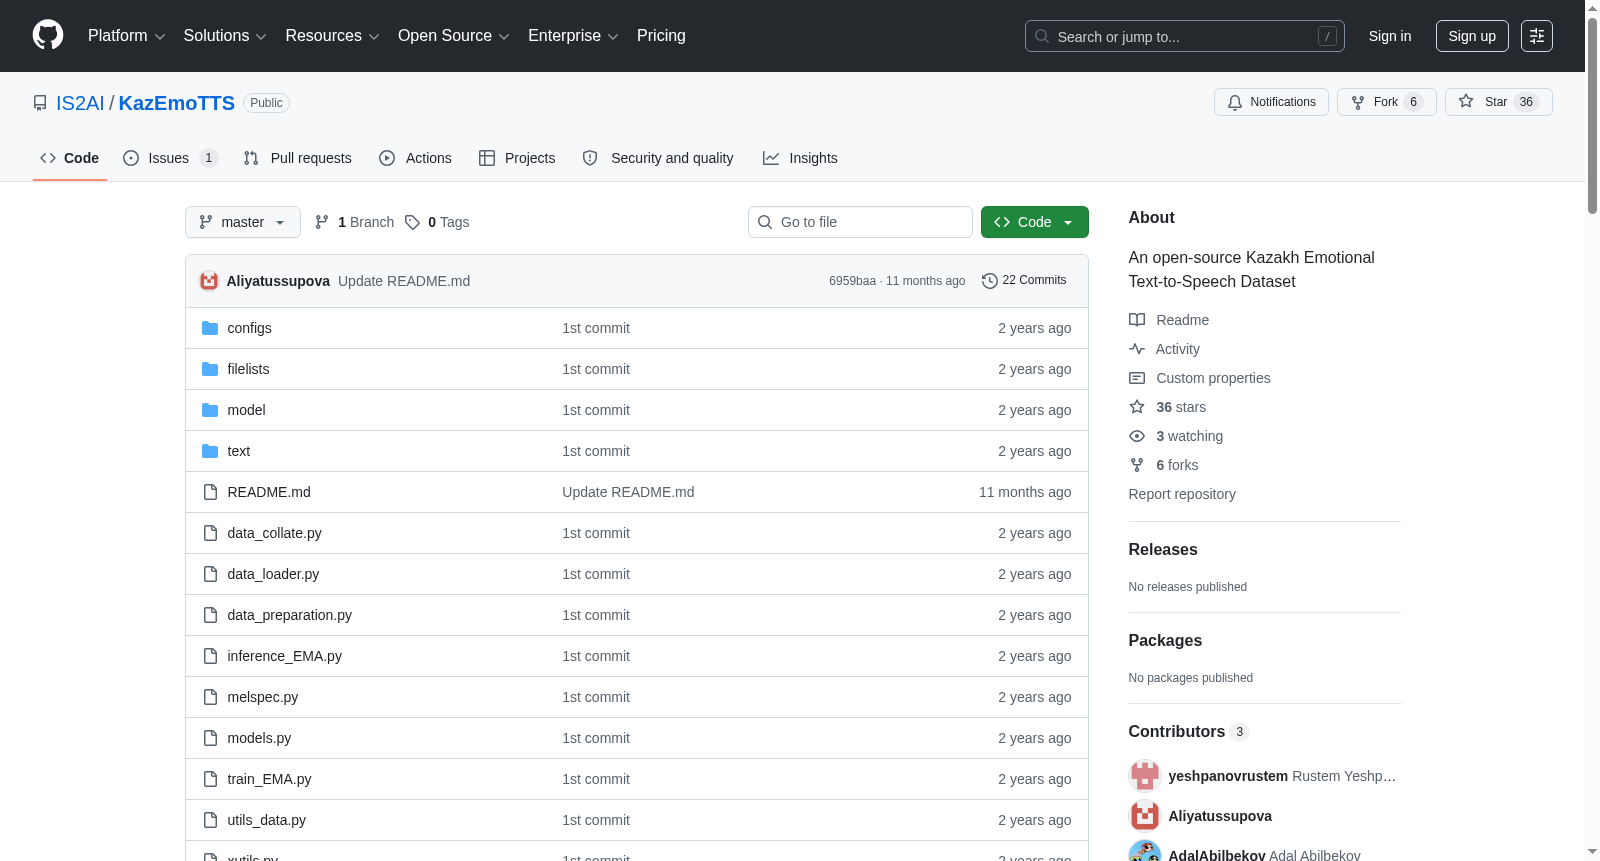Select the Code tab
1600x861 pixels.
pyautogui.click(x=70, y=158)
